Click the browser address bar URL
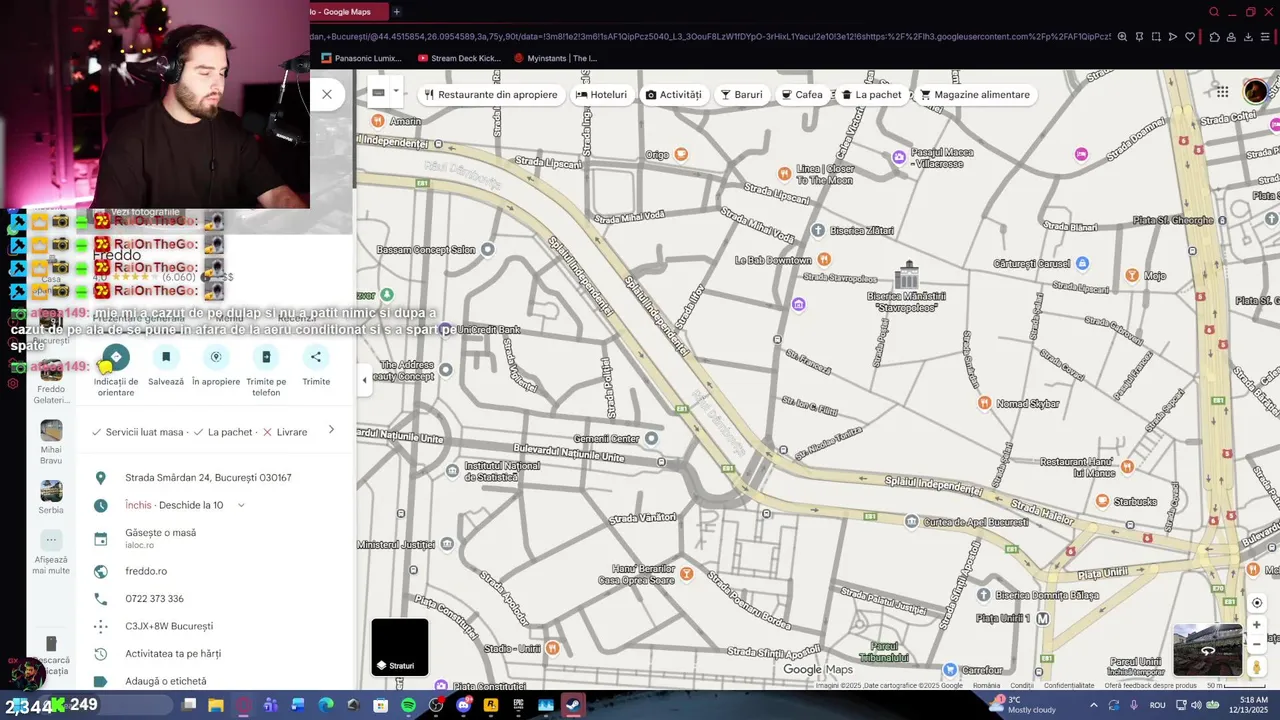1280x720 pixels. click(710, 37)
